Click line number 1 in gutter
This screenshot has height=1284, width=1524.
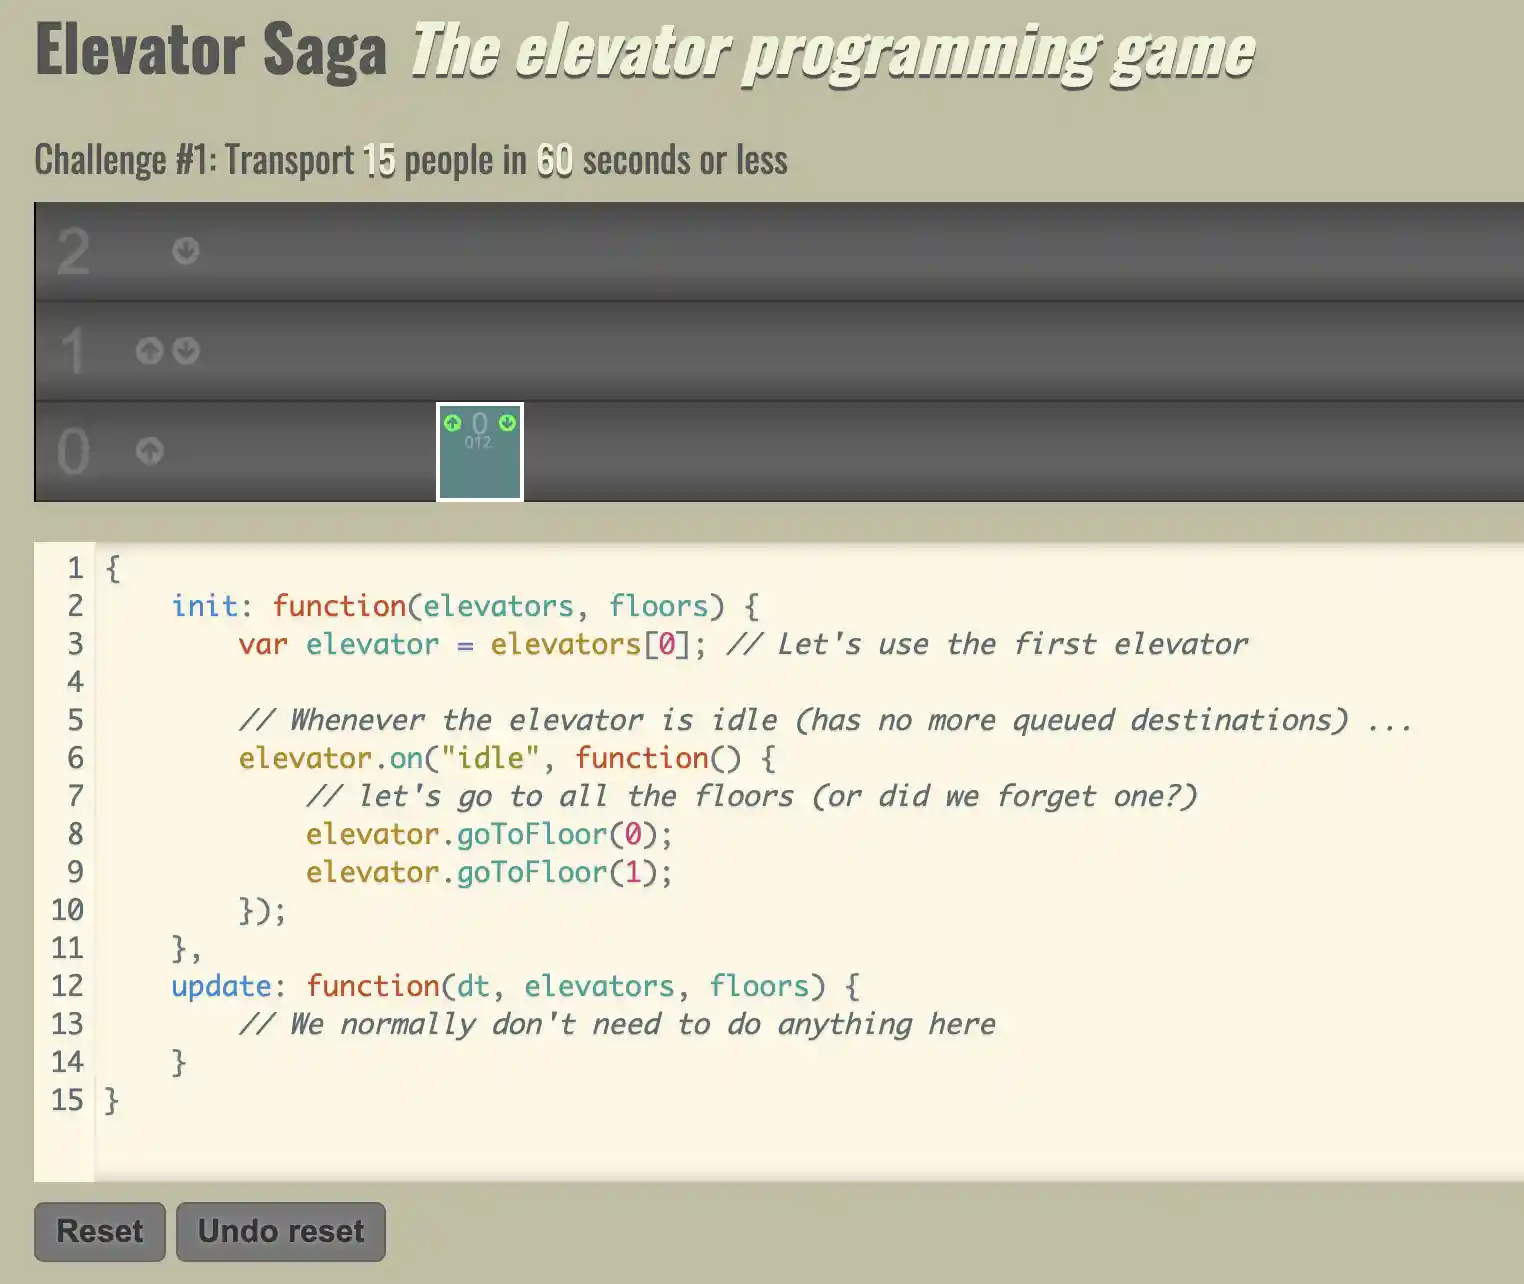(x=75, y=568)
